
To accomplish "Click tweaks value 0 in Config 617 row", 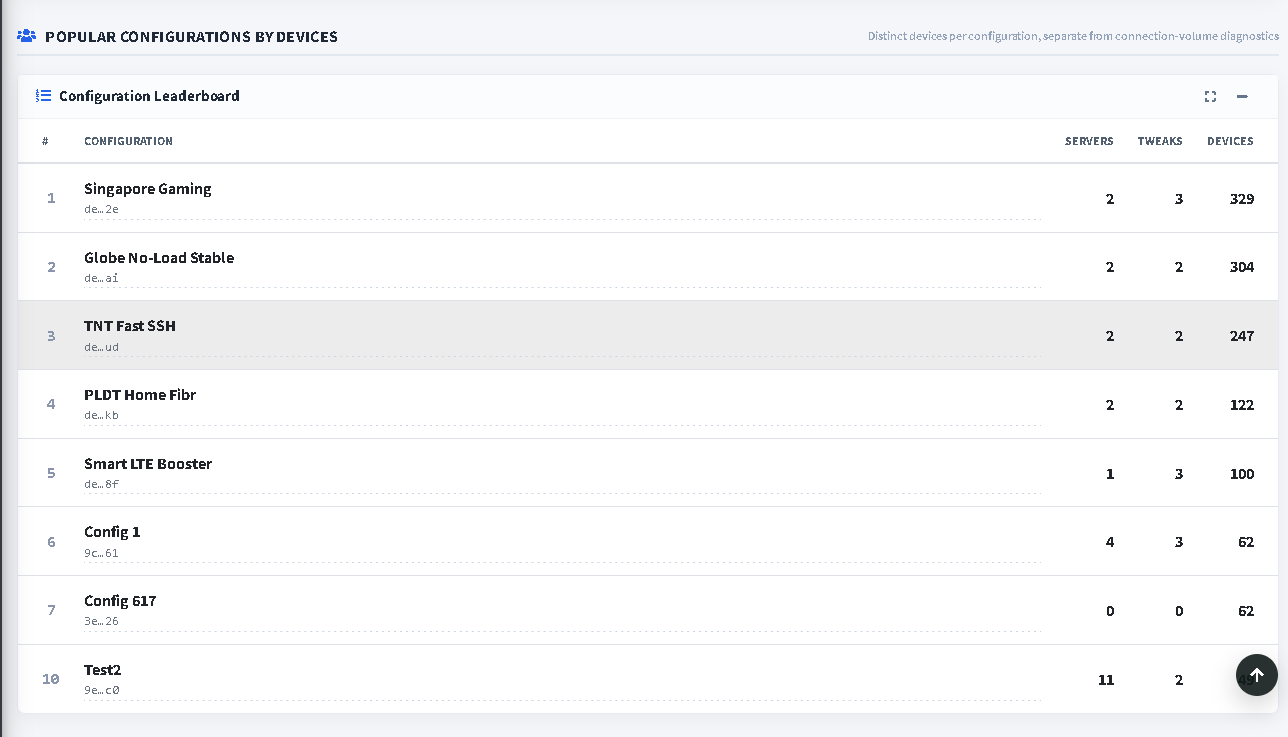I will 1179,611.
